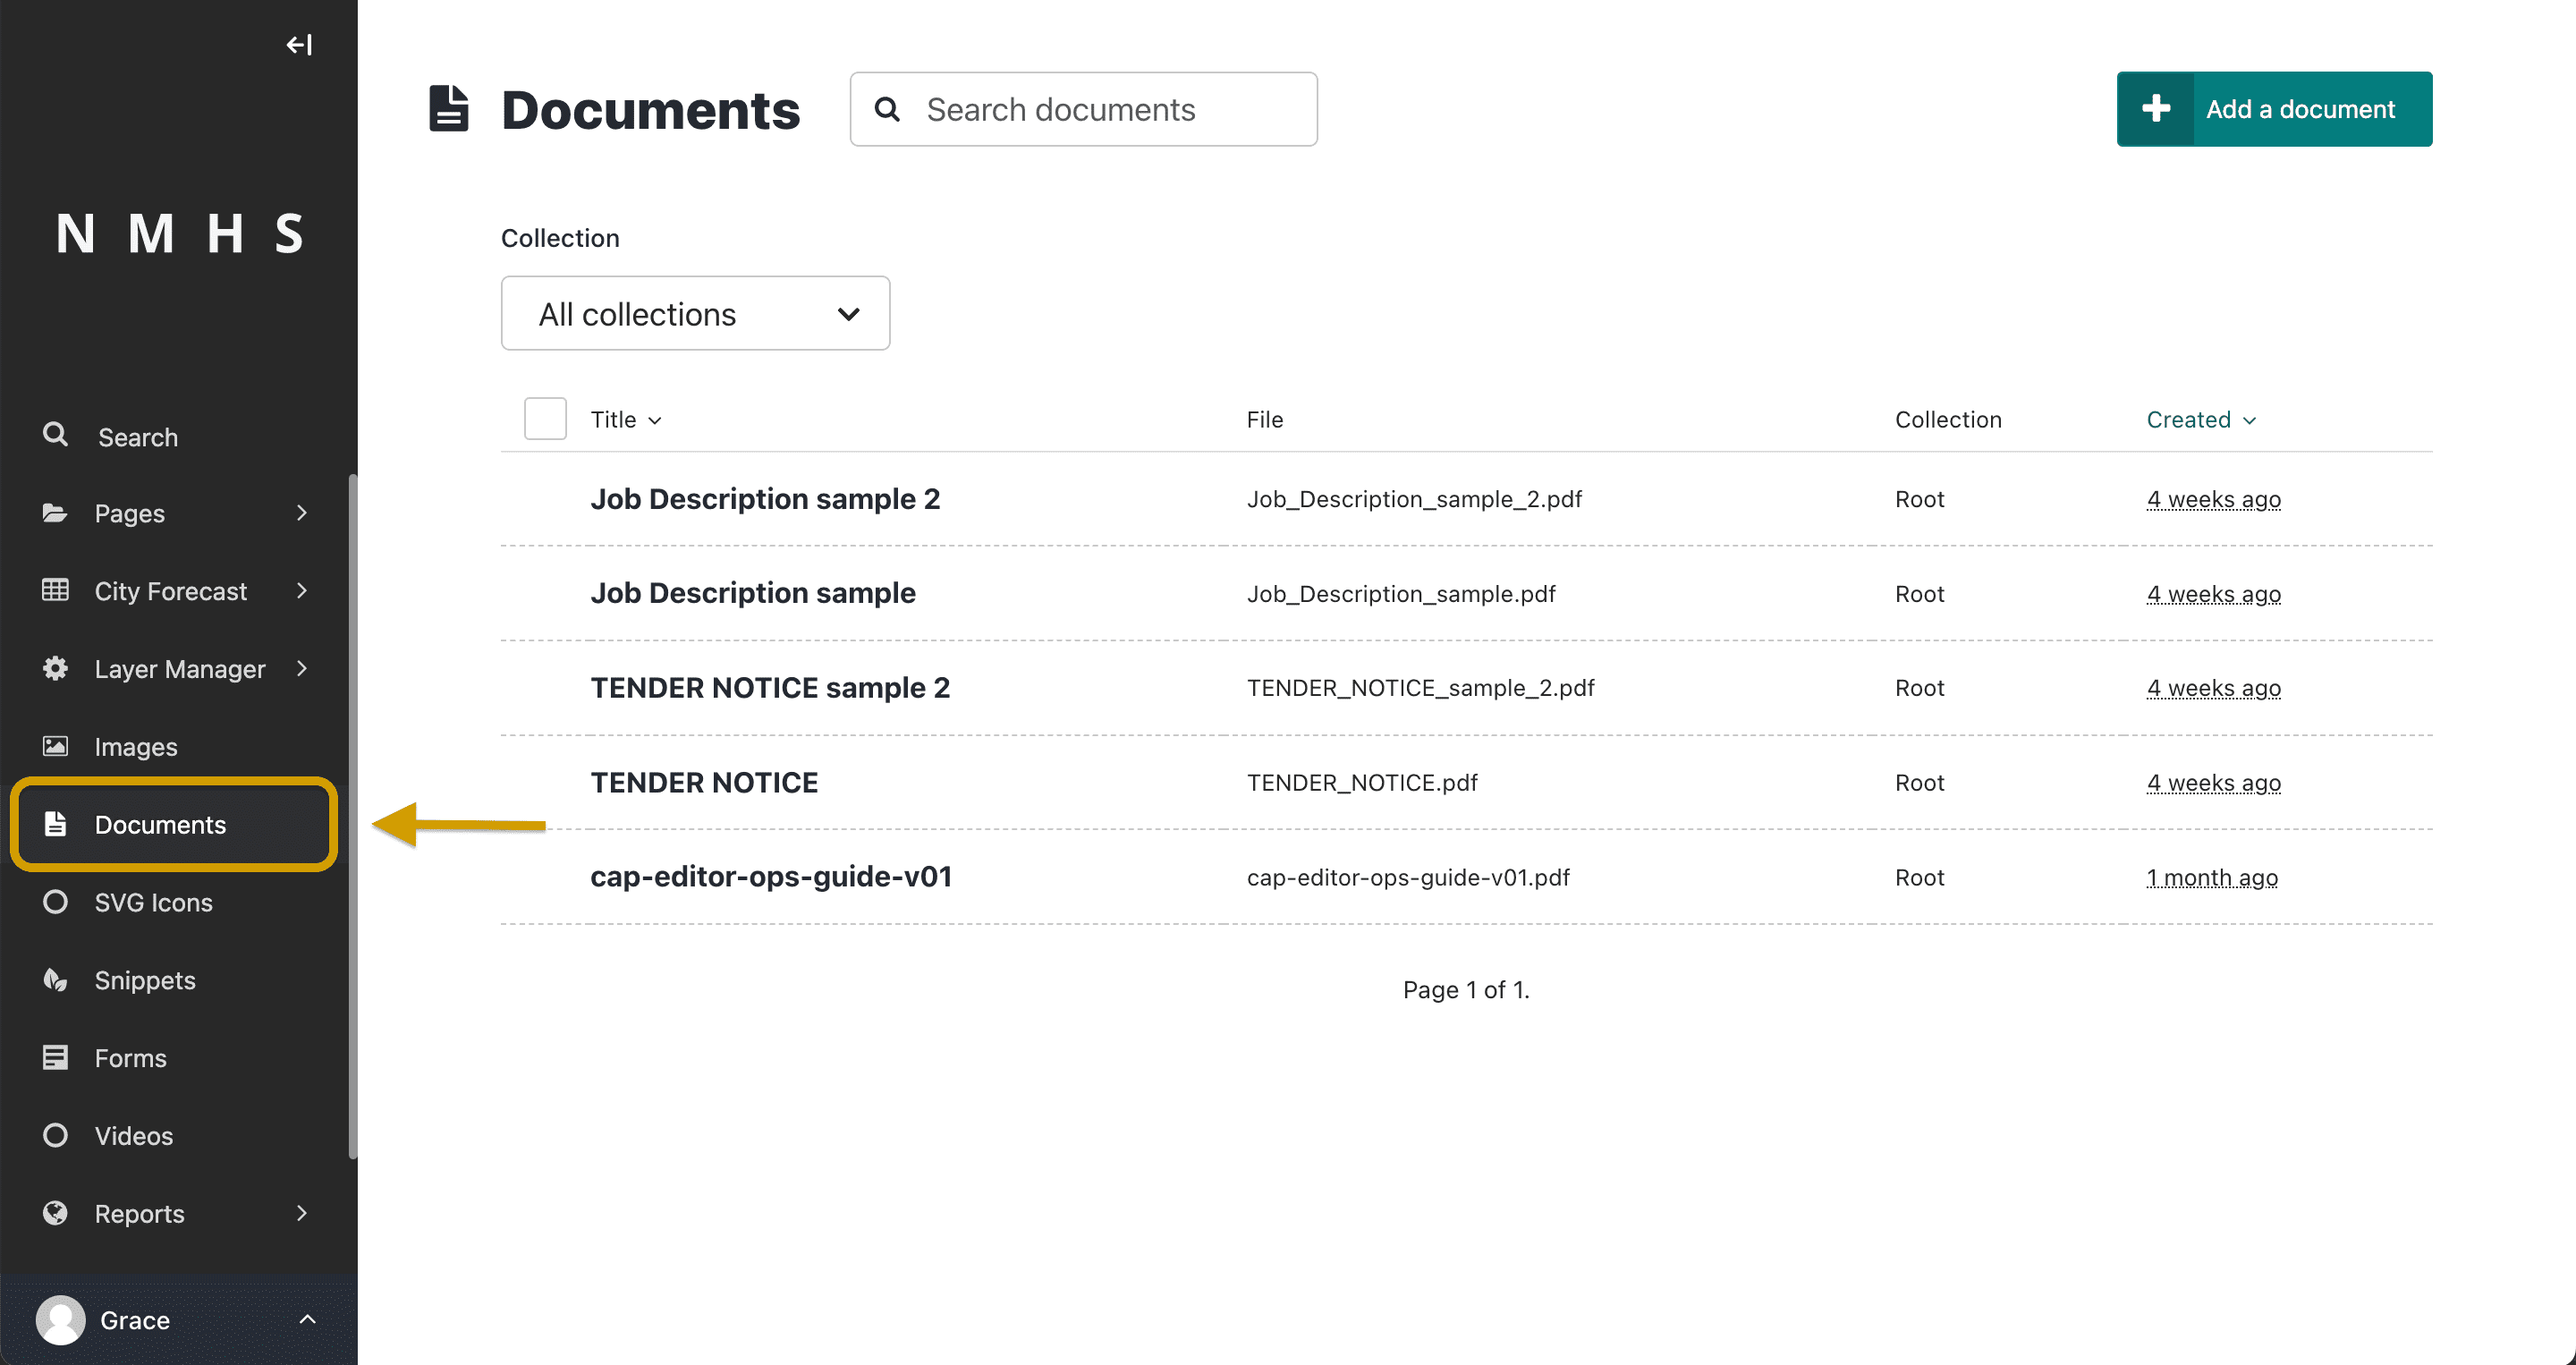2576x1365 pixels.
Task: Expand the Pages submenu chevron
Action: (302, 513)
